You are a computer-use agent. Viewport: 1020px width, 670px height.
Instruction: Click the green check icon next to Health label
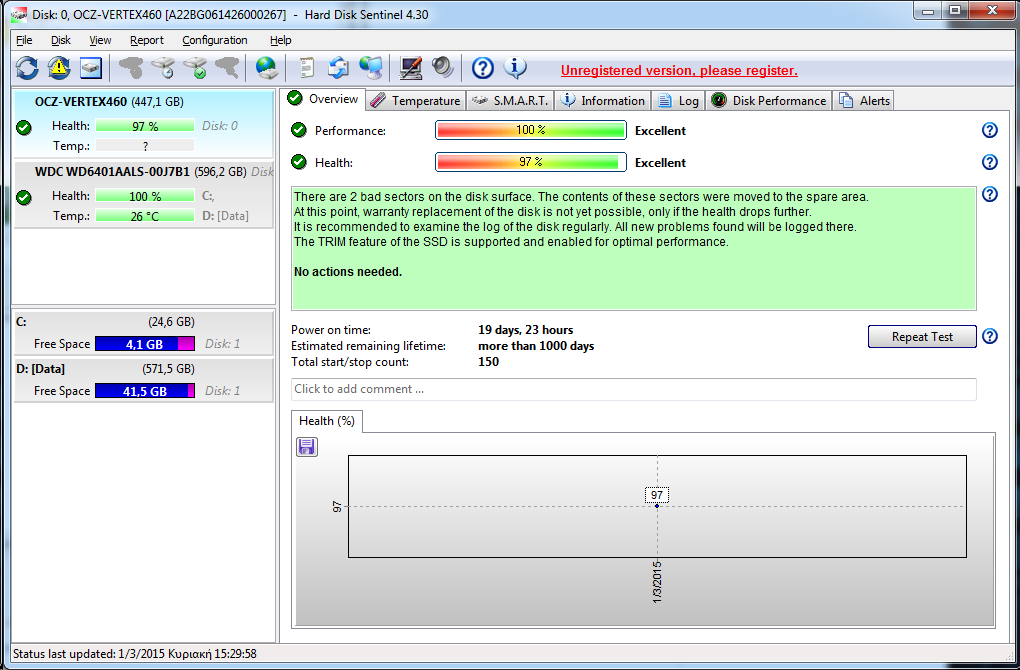(x=299, y=162)
